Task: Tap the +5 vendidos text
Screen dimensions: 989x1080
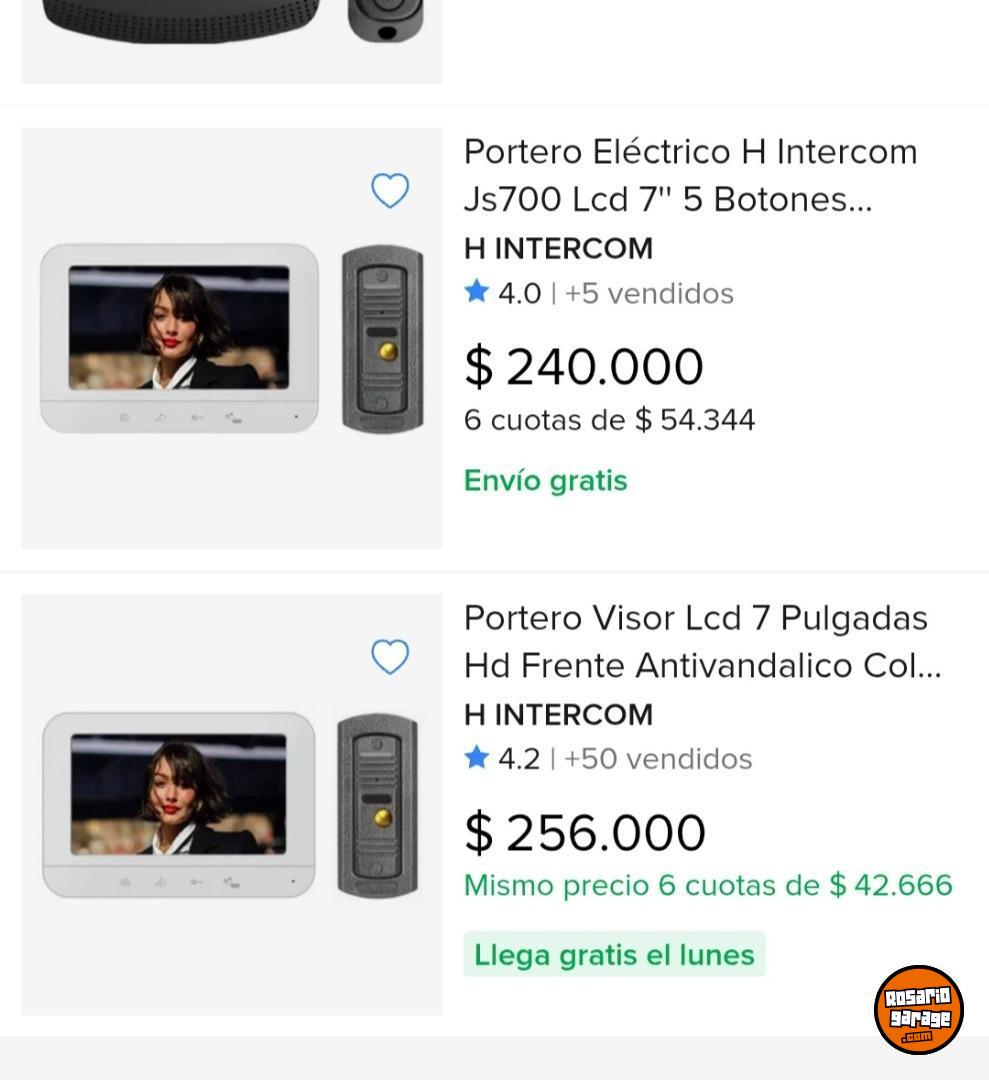Action: coord(649,293)
